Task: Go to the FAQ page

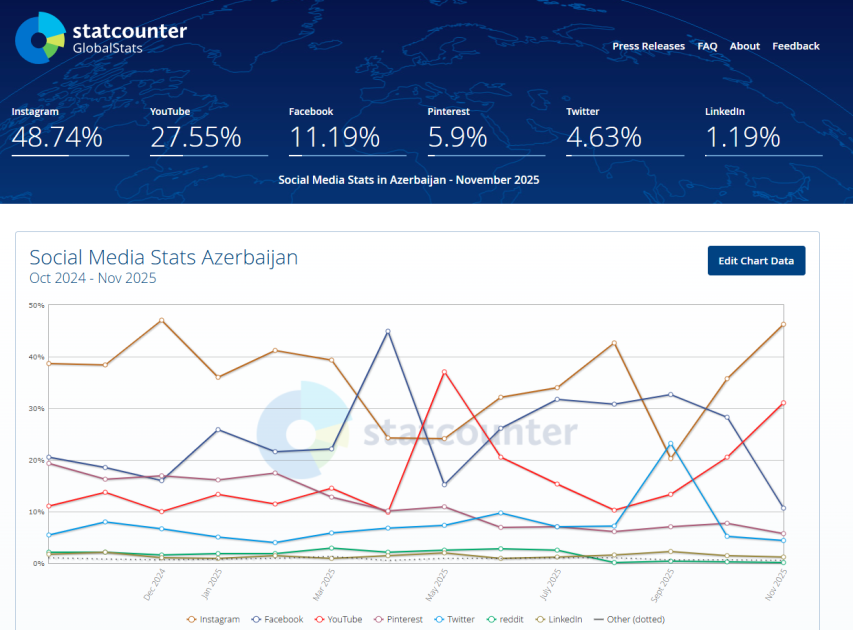Action: click(707, 46)
